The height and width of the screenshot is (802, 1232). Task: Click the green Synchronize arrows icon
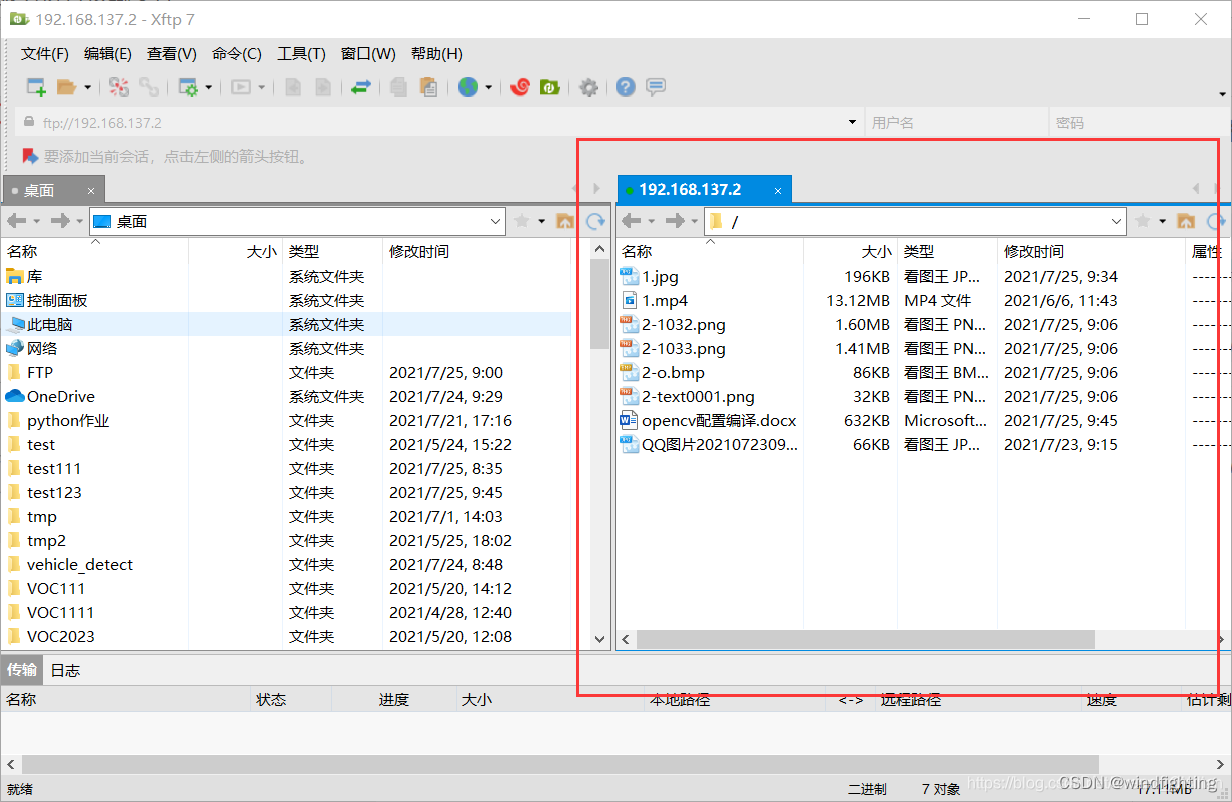(361, 87)
